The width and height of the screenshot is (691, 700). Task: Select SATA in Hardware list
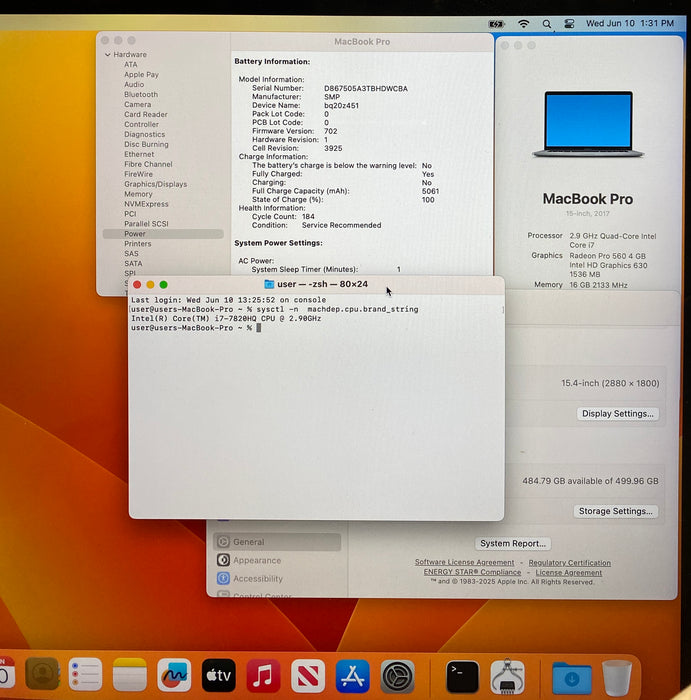(x=133, y=263)
